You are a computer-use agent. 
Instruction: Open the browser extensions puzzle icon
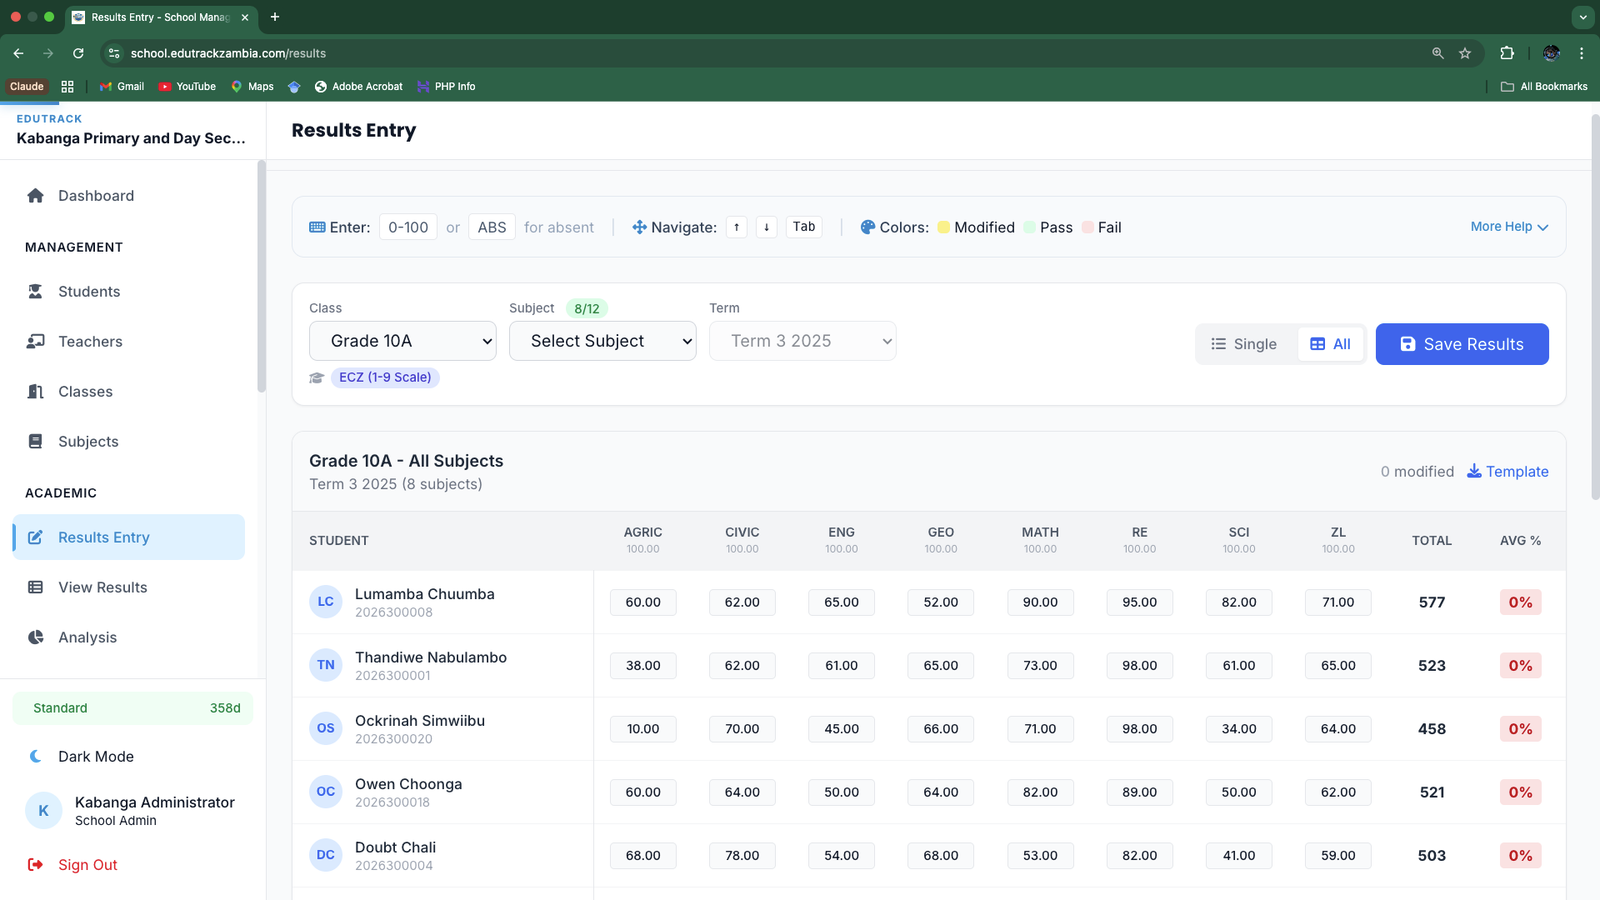click(1507, 53)
